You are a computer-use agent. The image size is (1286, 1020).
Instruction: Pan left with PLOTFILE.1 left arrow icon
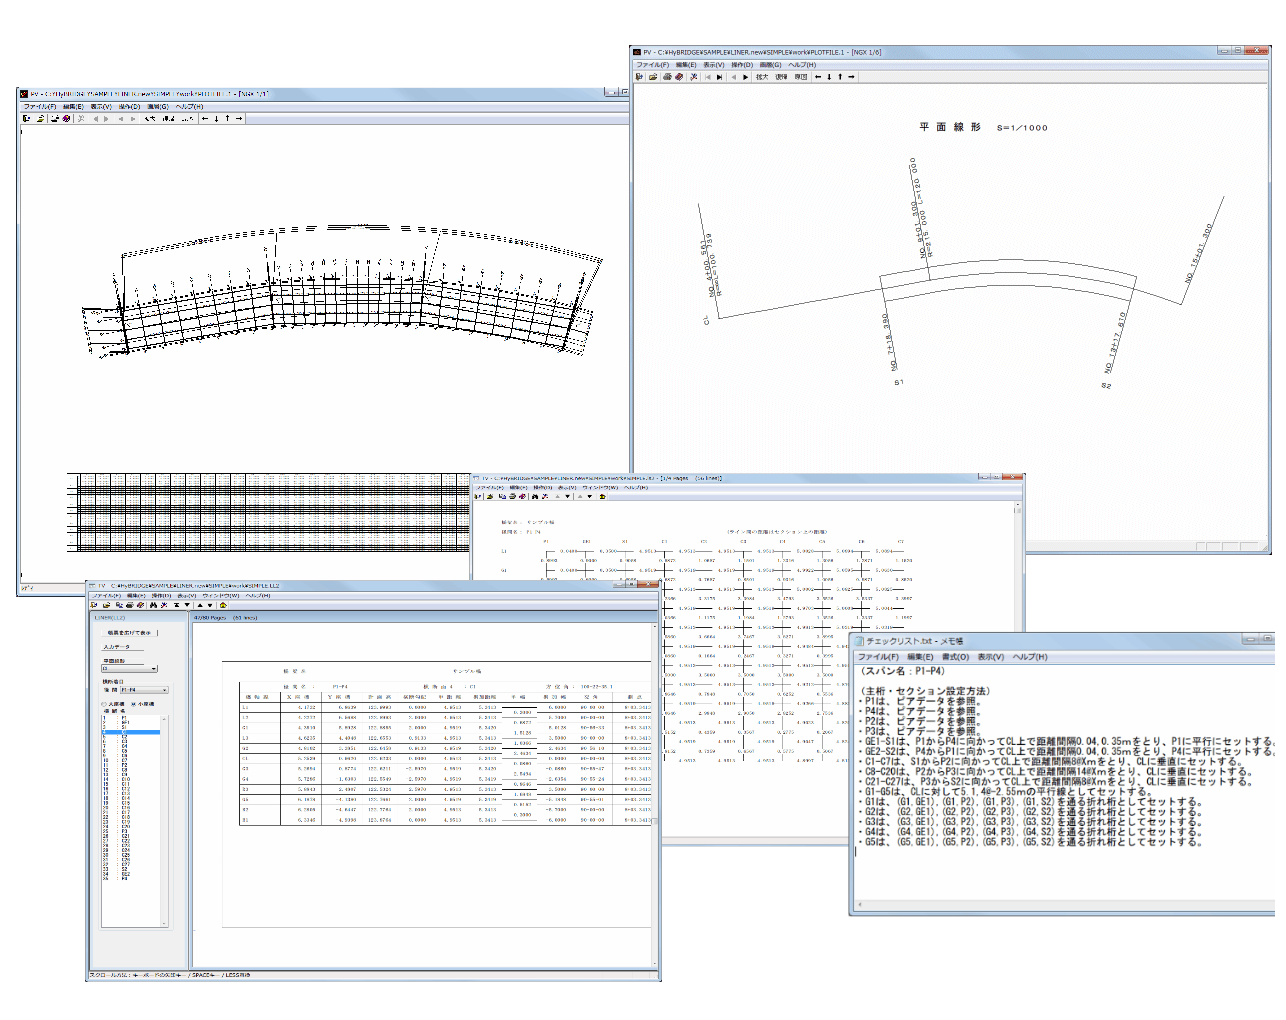(817, 77)
